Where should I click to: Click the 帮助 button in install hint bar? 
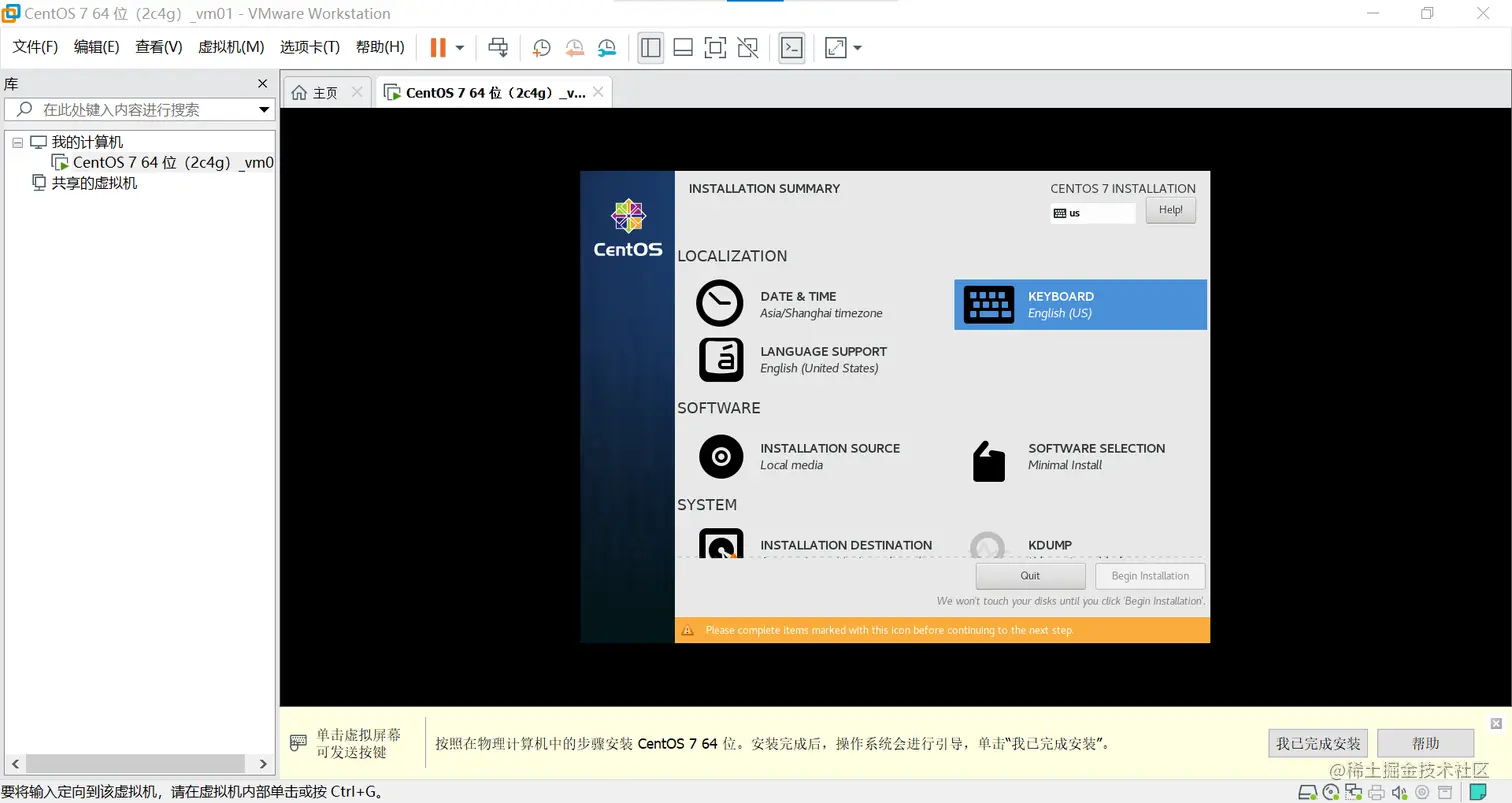pos(1425,743)
